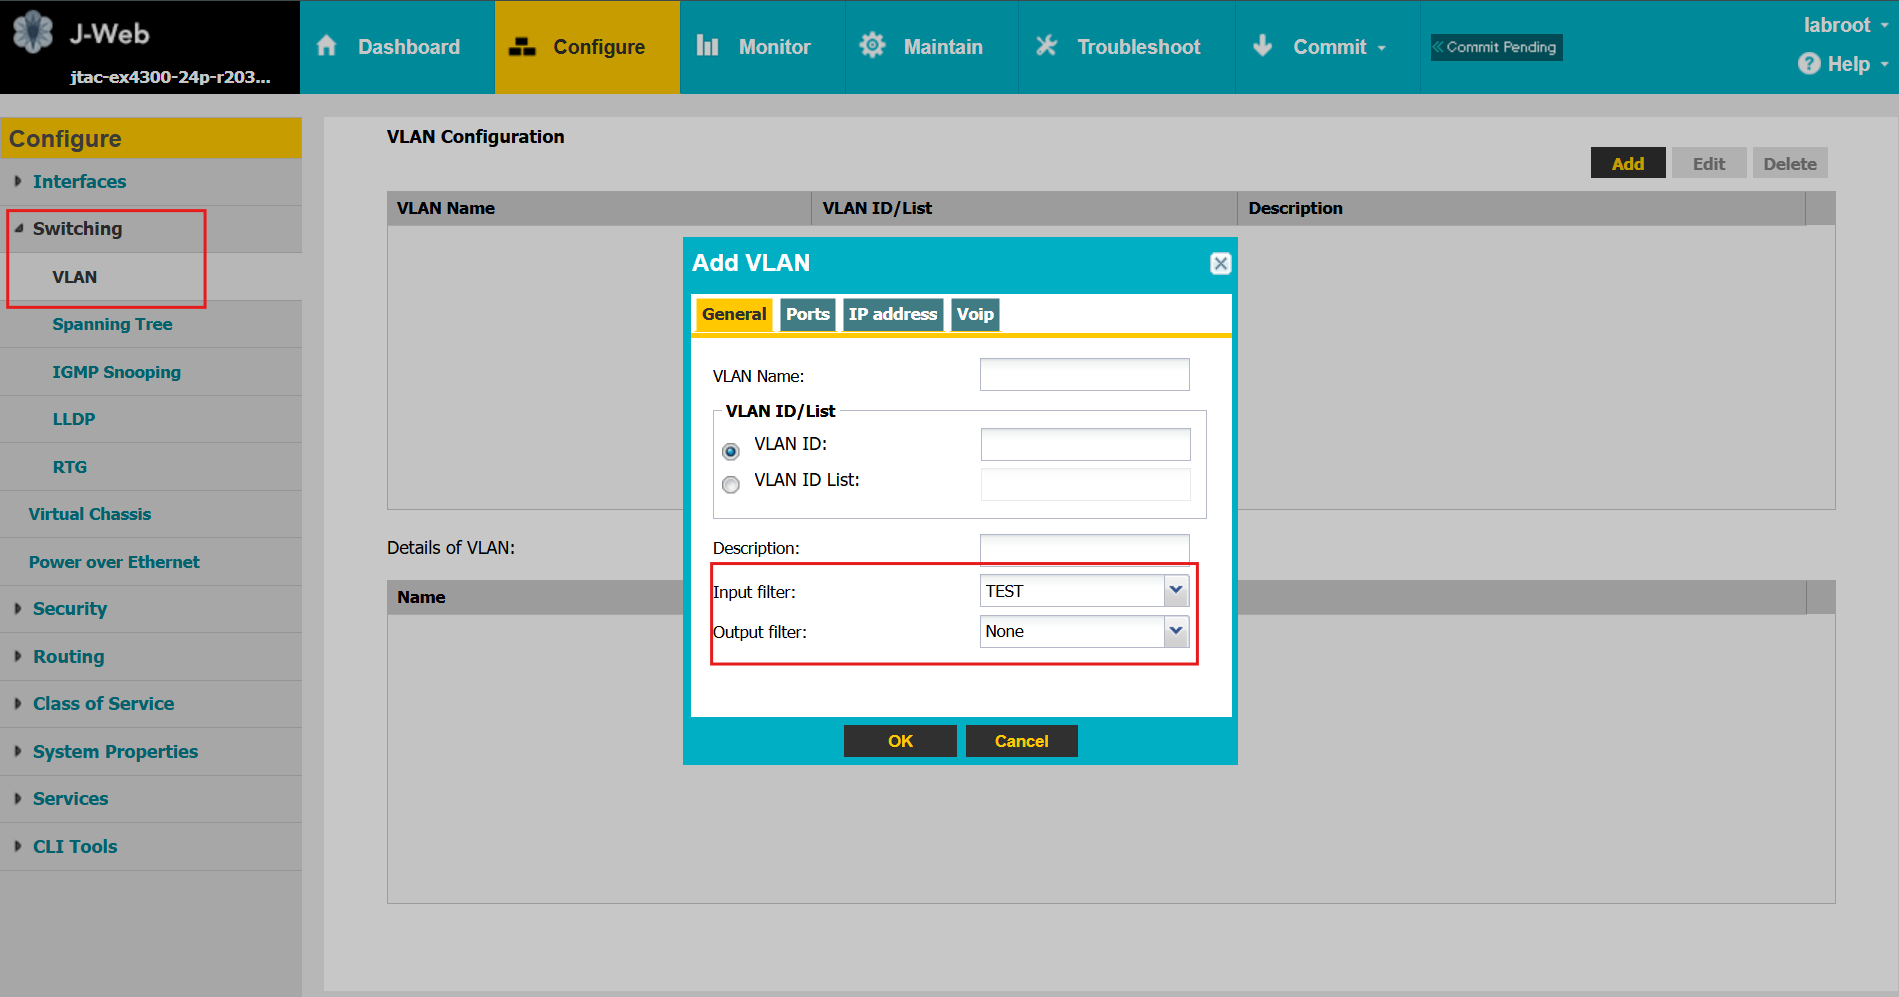This screenshot has width=1899, height=997.
Task: Click the Maintain gear icon
Action: (x=871, y=46)
